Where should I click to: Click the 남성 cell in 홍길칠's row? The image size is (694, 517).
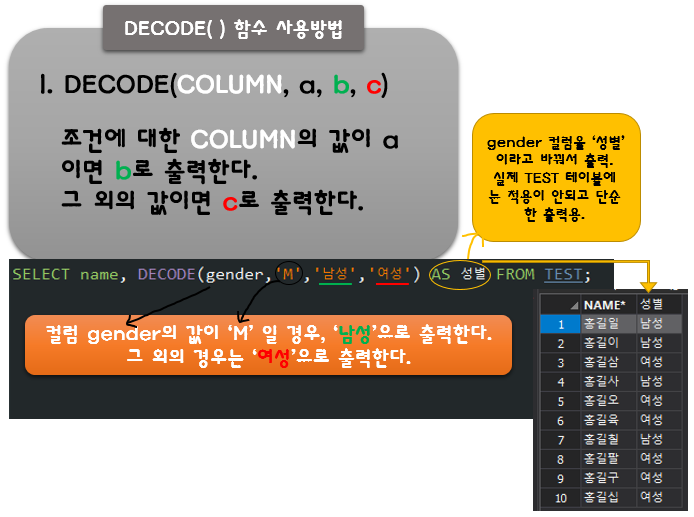(x=659, y=440)
